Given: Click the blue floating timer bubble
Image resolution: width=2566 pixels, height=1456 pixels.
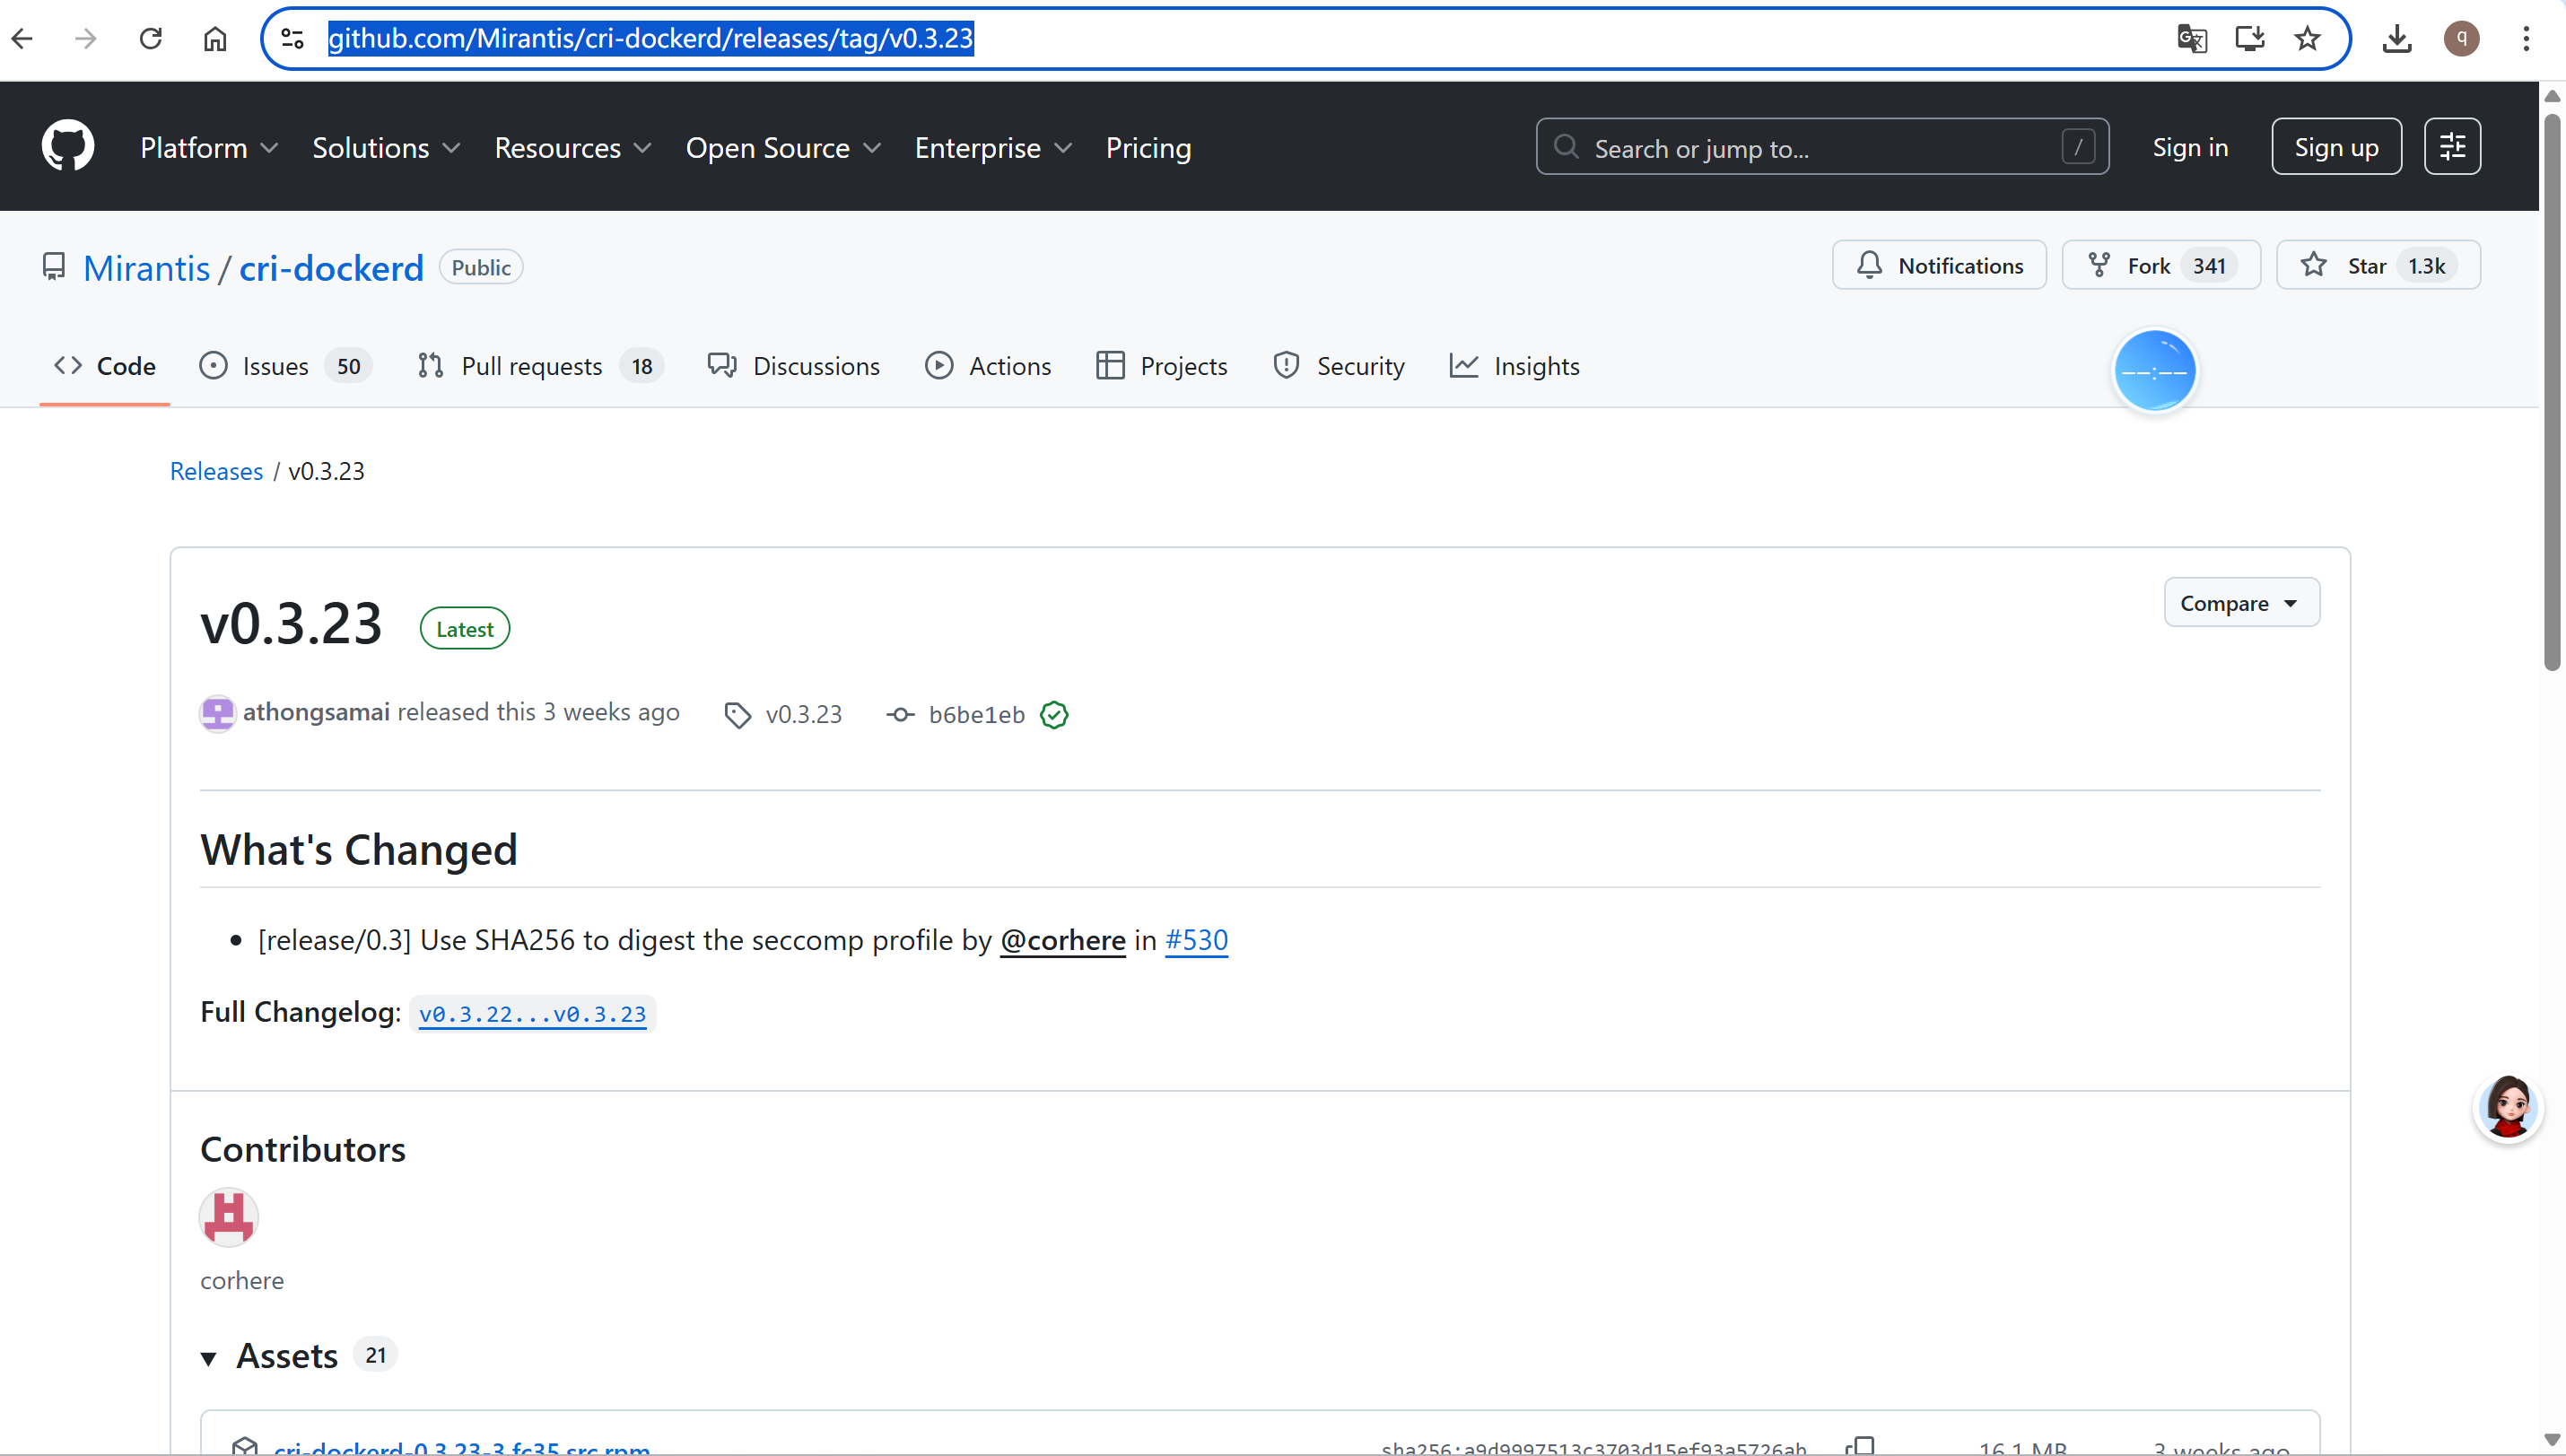Looking at the screenshot, I should [2155, 371].
